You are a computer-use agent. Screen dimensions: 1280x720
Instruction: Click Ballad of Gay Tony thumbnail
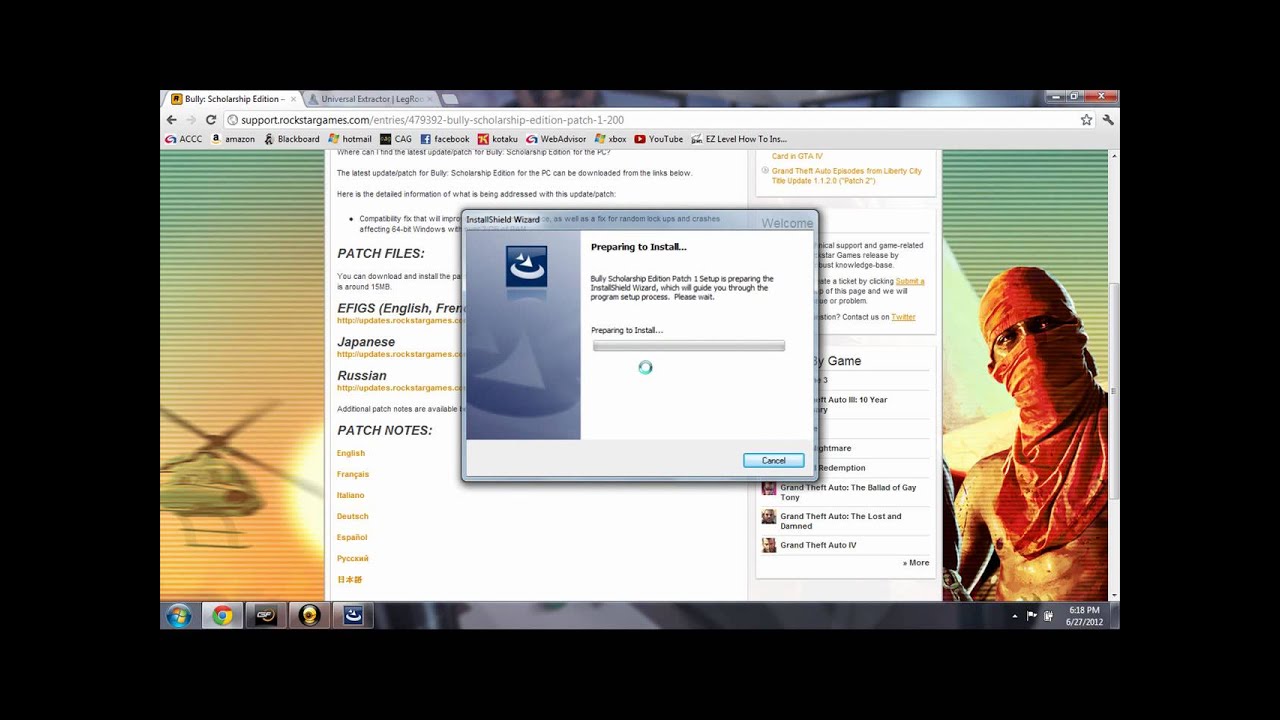[x=769, y=488]
